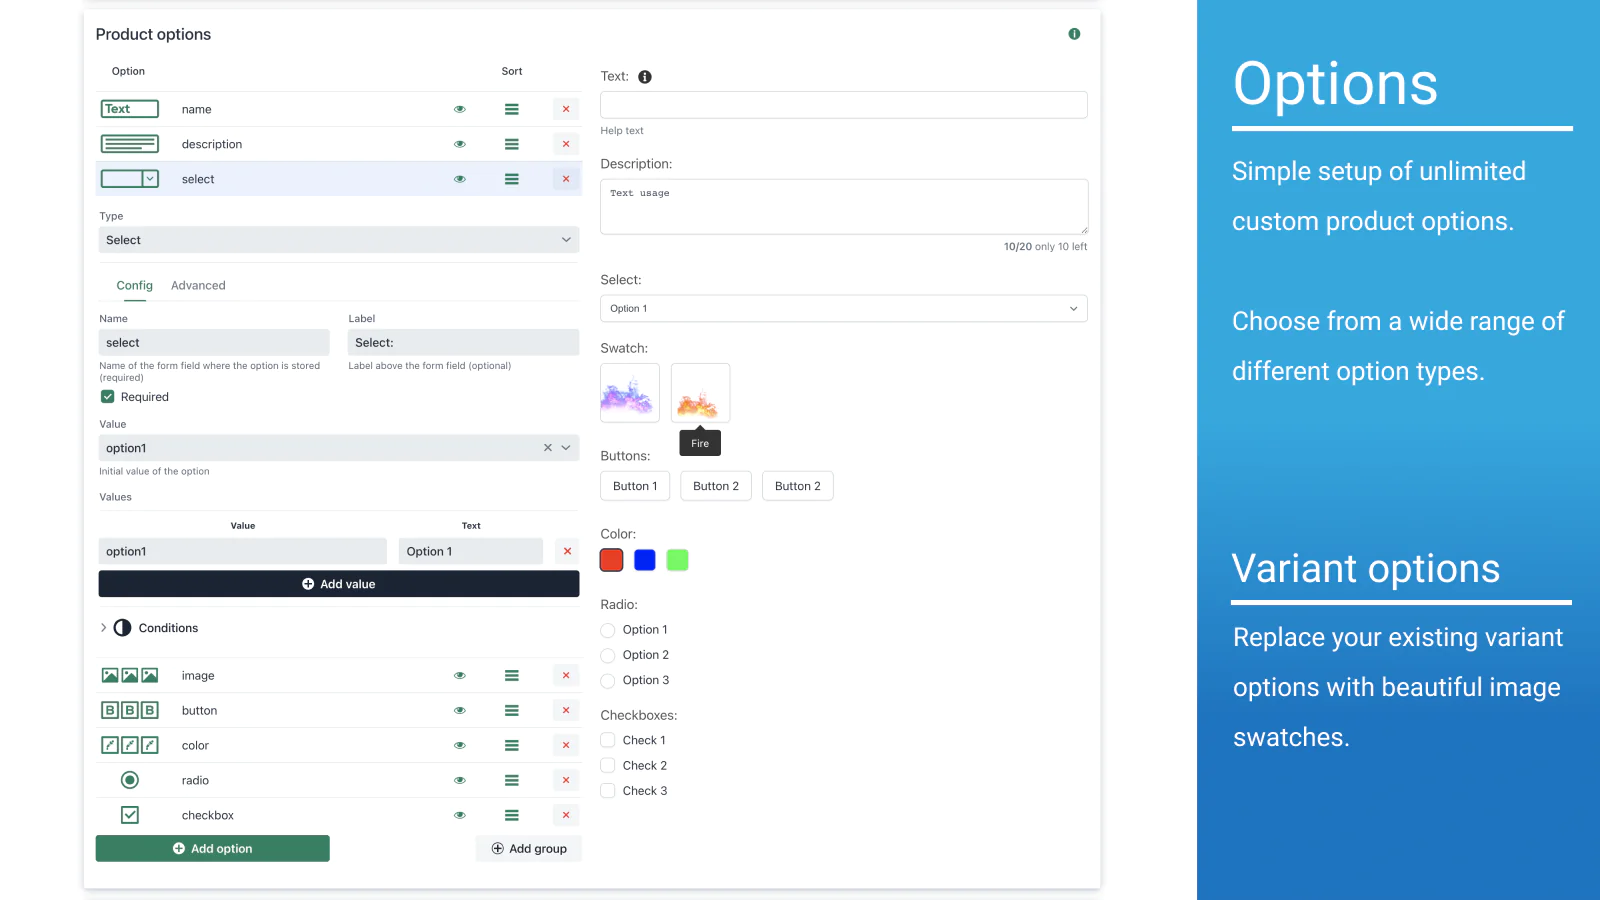The image size is (1600, 900).
Task: Expand the Conditions section
Action: point(103,628)
